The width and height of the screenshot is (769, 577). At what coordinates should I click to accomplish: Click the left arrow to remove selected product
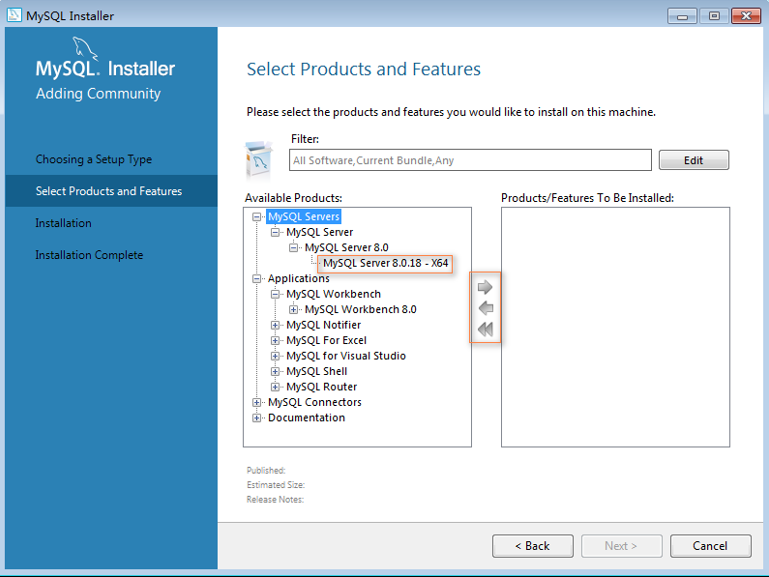point(486,308)
